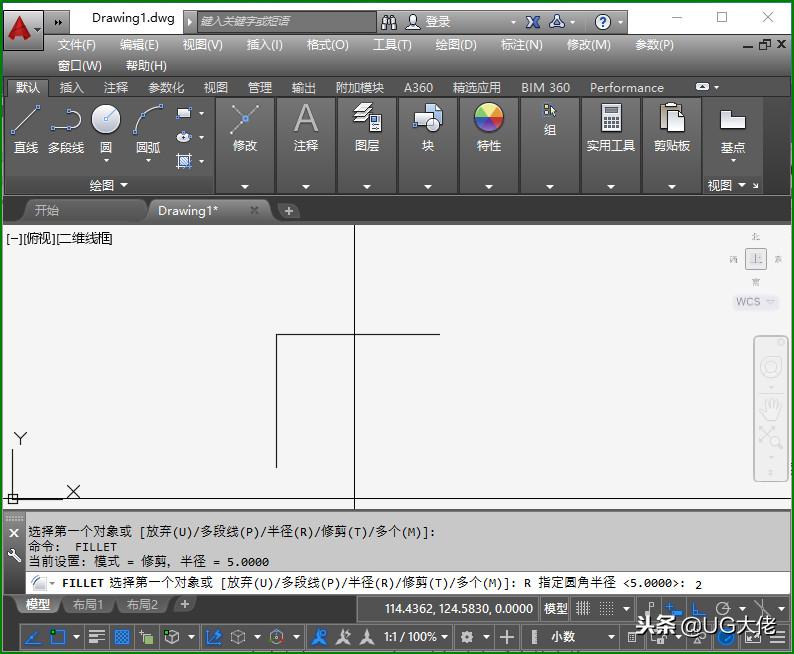This screenshot has height=654, width=794.
Task: Toggle model space (模型) button in status bar
Action: point(555,608)
